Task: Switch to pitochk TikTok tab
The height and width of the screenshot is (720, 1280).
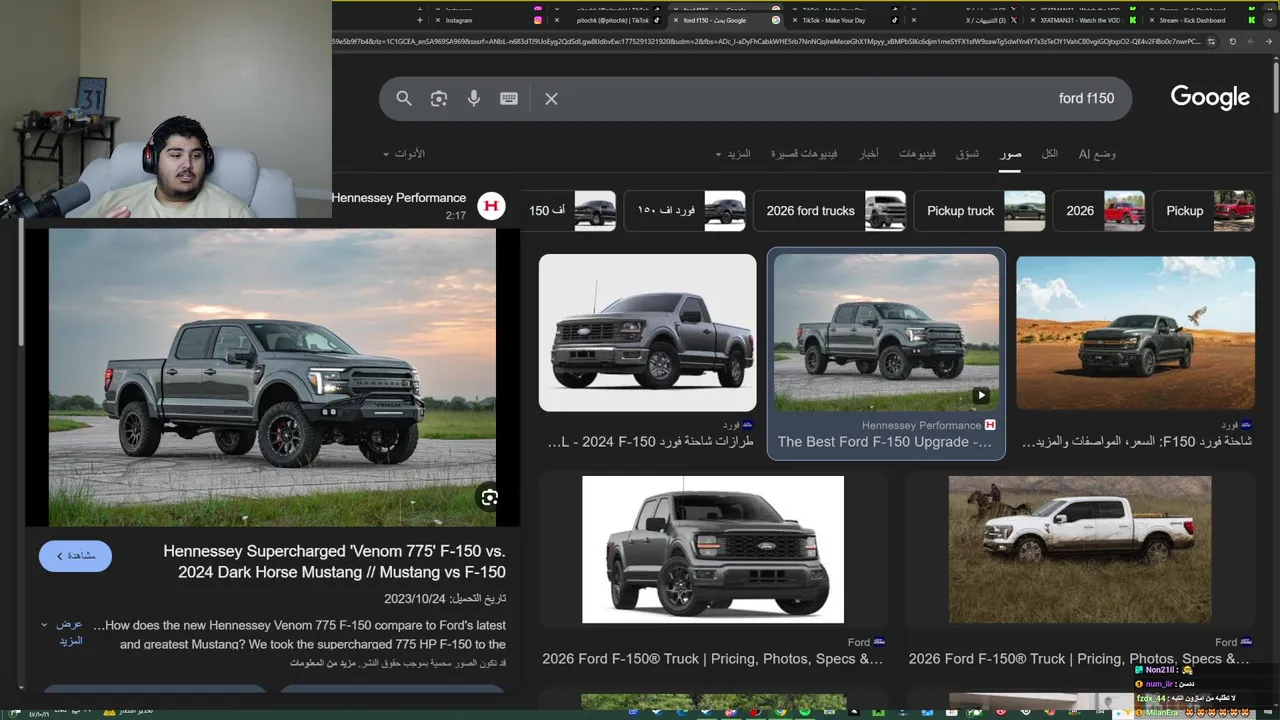Action: pos(610,20)
